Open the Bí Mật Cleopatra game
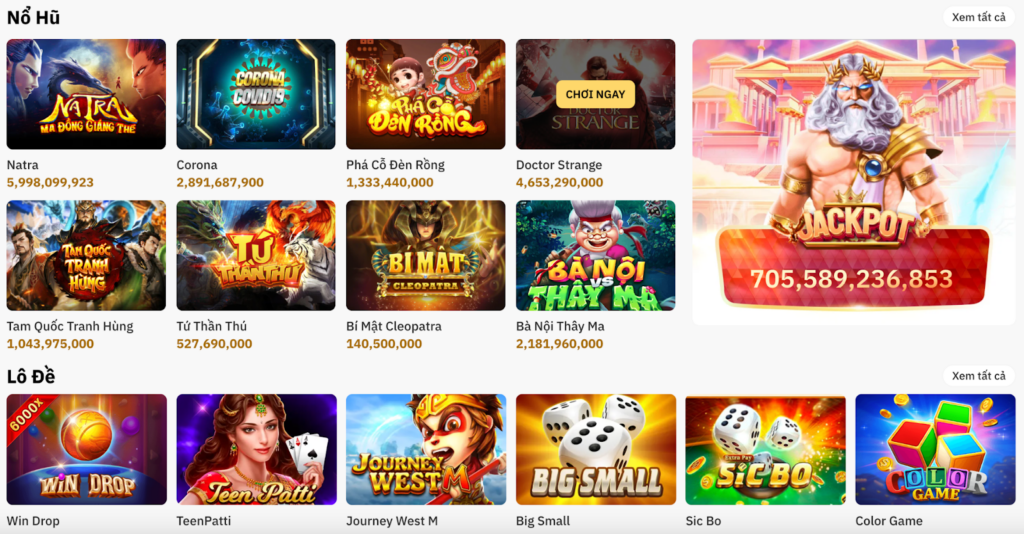1024x534 pixels. pyautogui.click(x=426, y=255)
